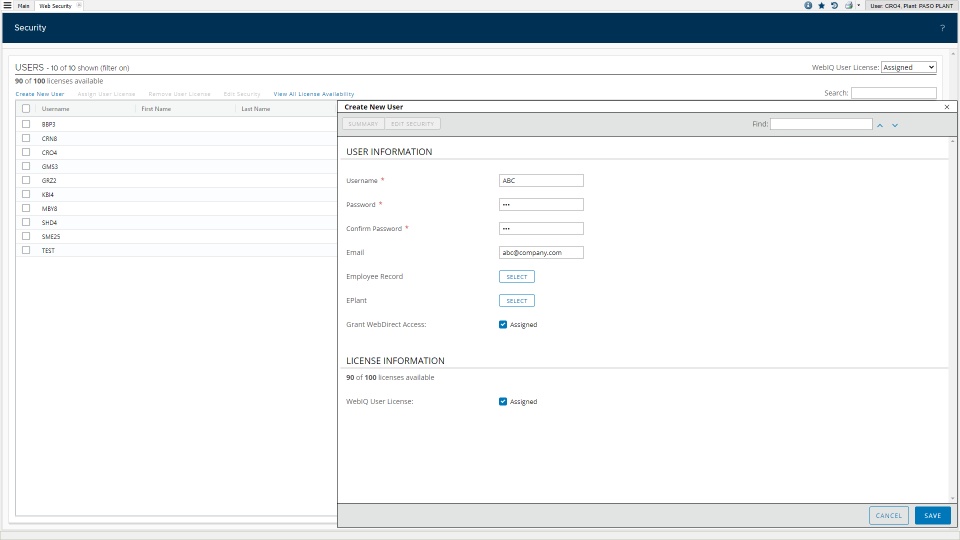Check the KBI4 user checkbox
This screenshot has height=540, width=960.
tap(26, 194)
